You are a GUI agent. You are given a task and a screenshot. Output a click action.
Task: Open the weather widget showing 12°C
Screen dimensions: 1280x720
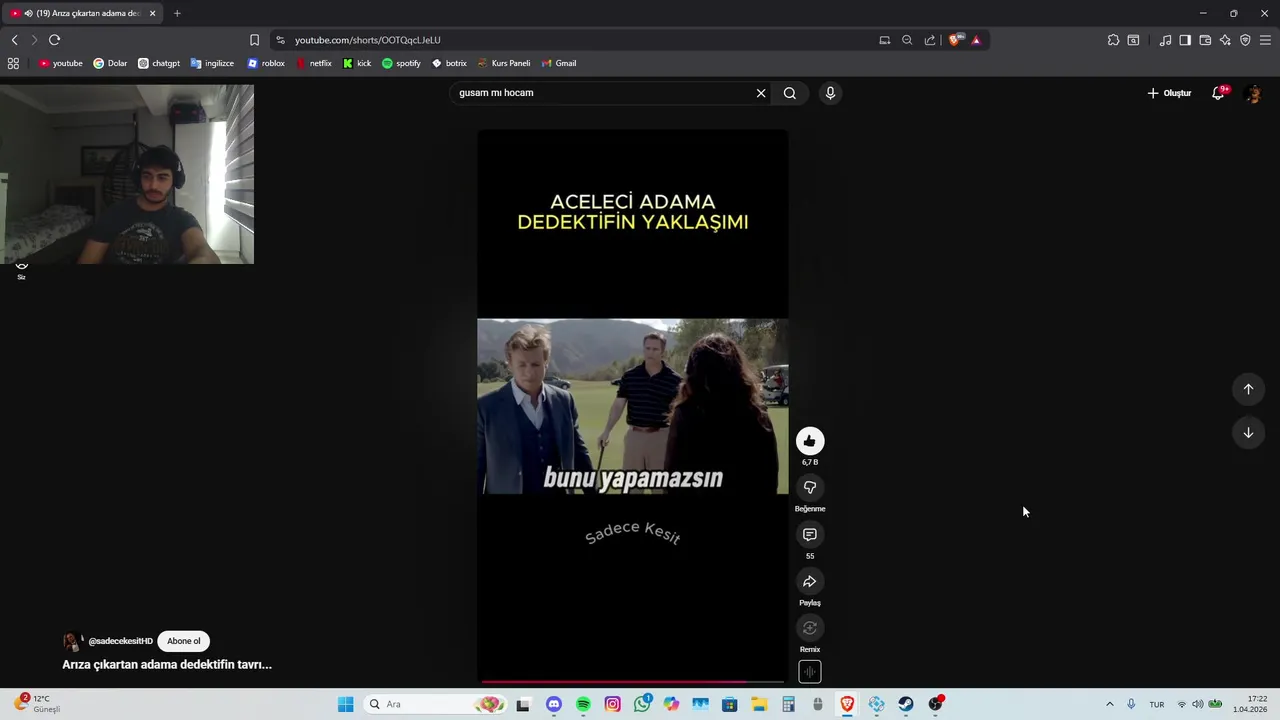[x=37, y=704]
